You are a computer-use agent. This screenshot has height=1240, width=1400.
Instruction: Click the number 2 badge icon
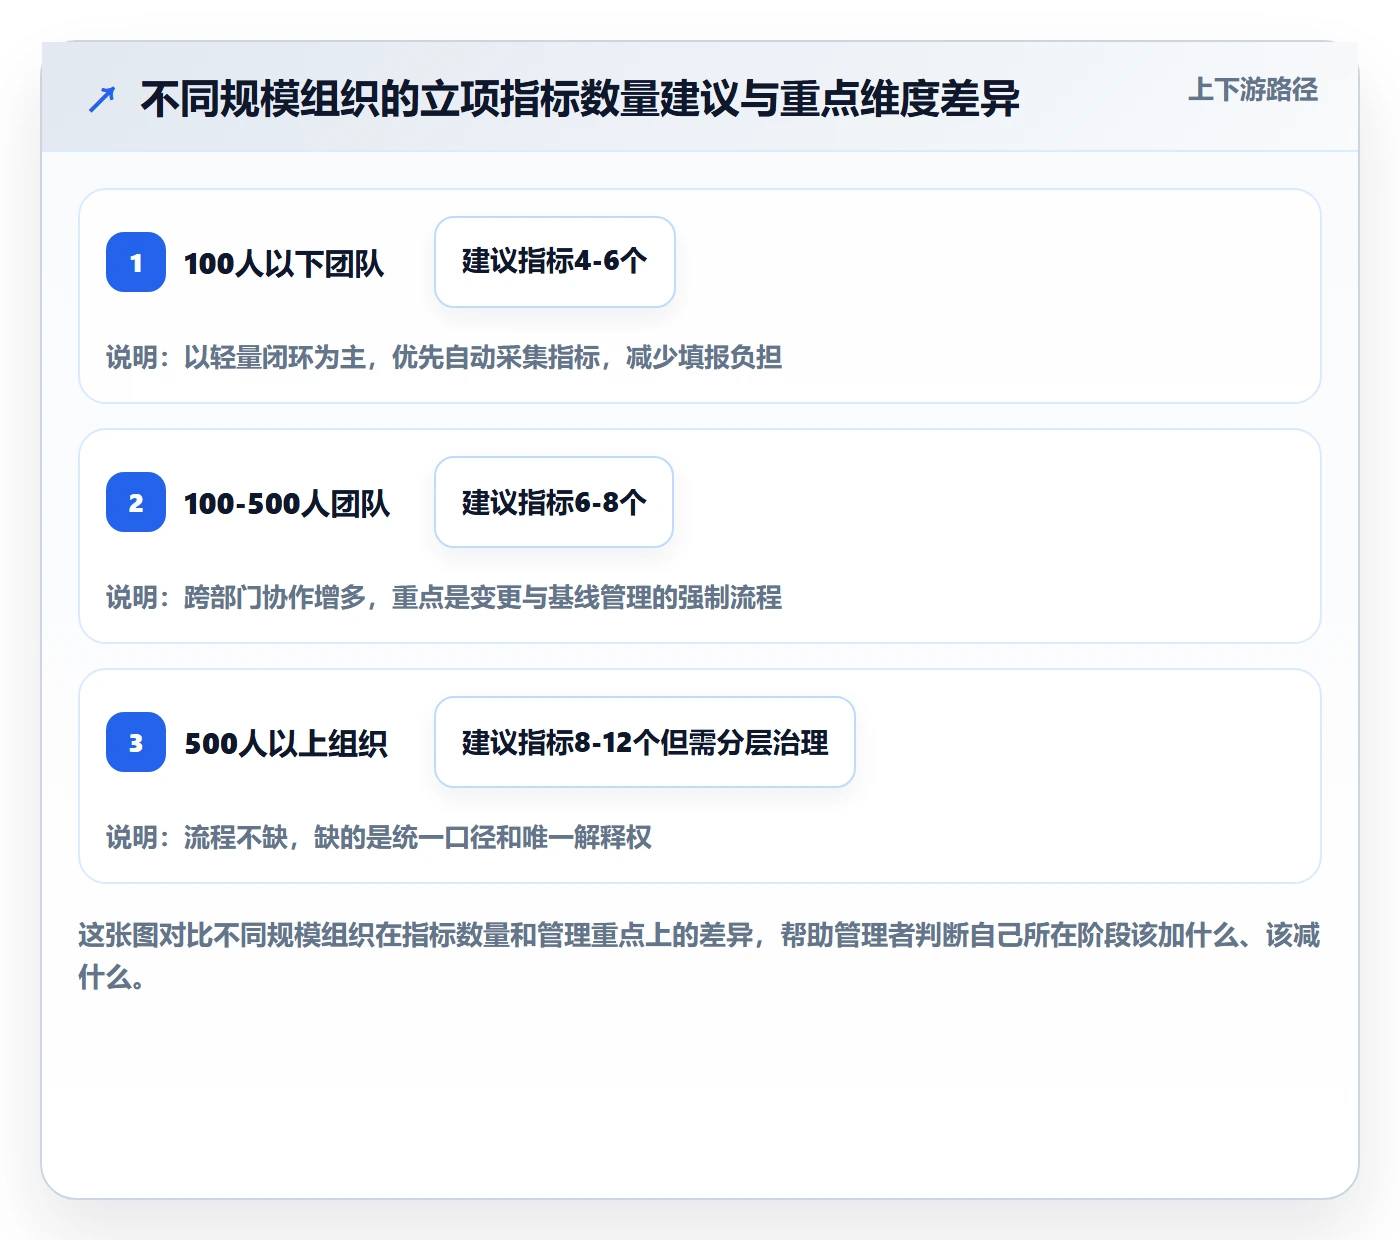point(136,502)
